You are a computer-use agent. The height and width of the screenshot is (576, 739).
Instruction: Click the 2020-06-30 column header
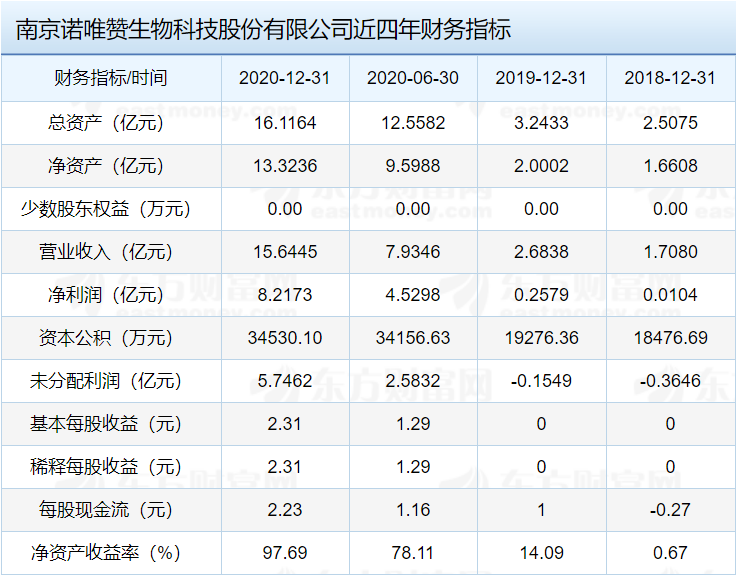(413, 79)
